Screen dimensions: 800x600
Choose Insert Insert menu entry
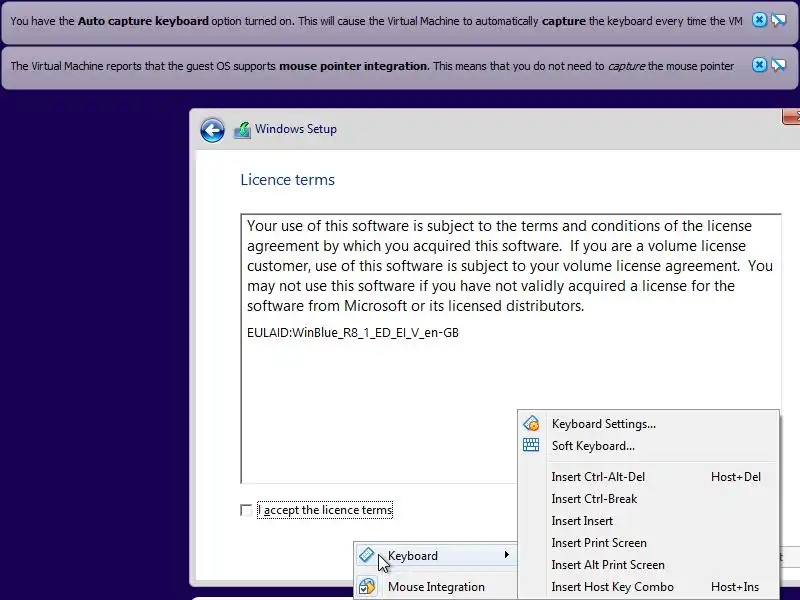(x=648, y=521)
